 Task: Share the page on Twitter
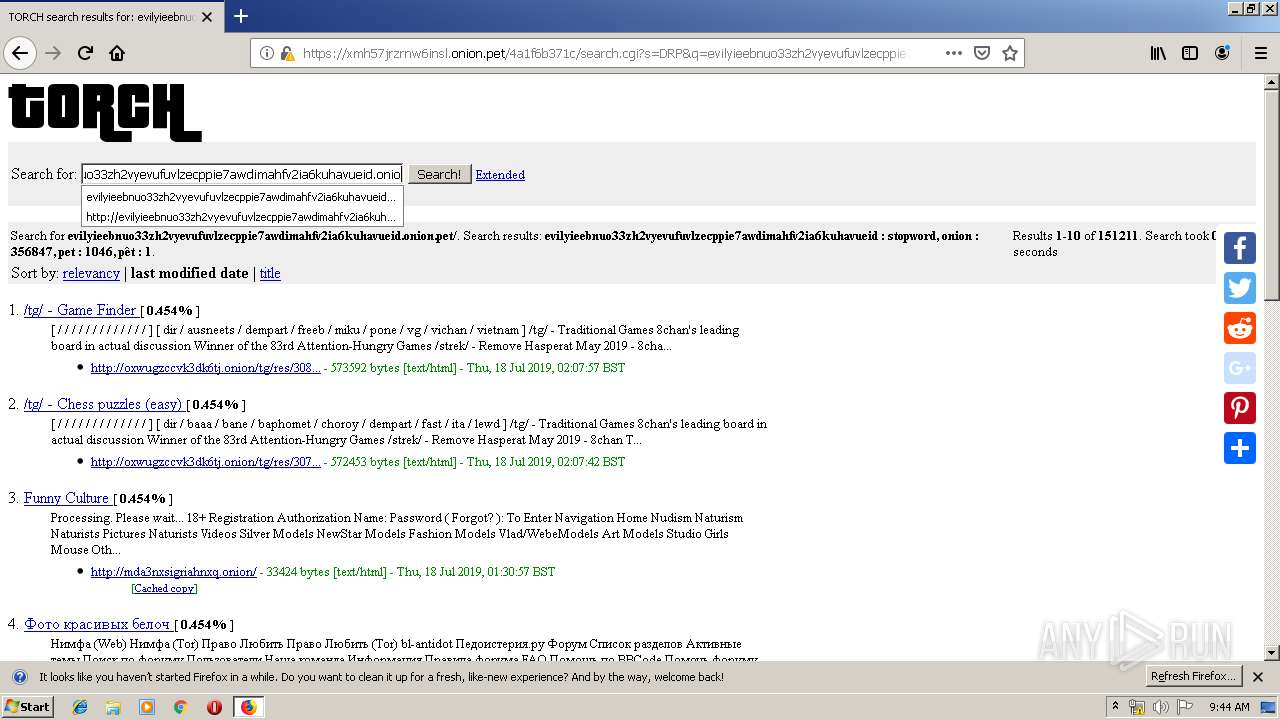(x=1240, y=288)
